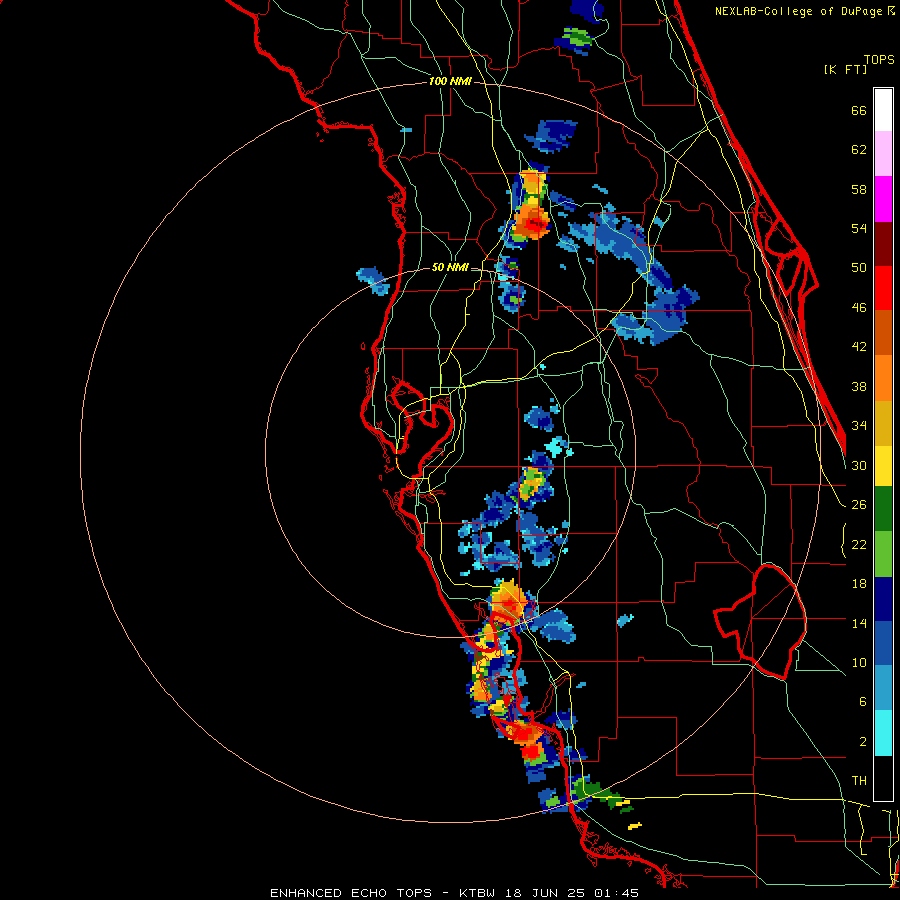Pick the black swatch beside TH
The height and width of the screenshot is (900, 900).
pos(883,778)
